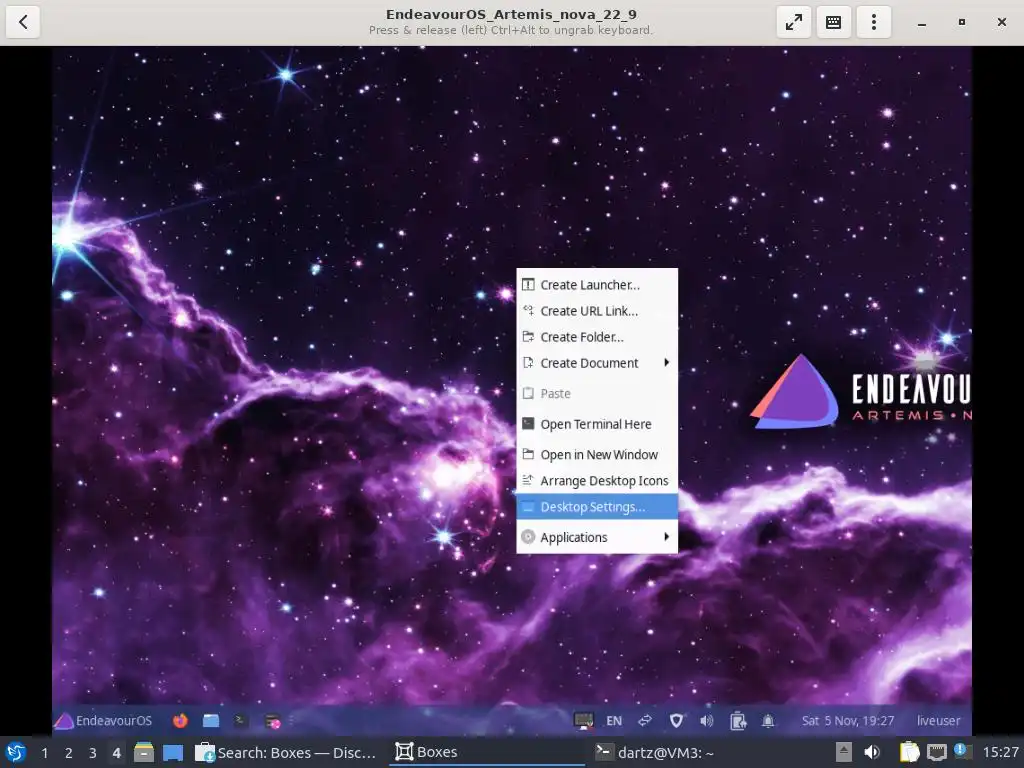Screen dimensions: 1024x768
Task: Click the EndeavourOS_Artemis_nova_22_9 title text
Action: click(x=511, y=14)
